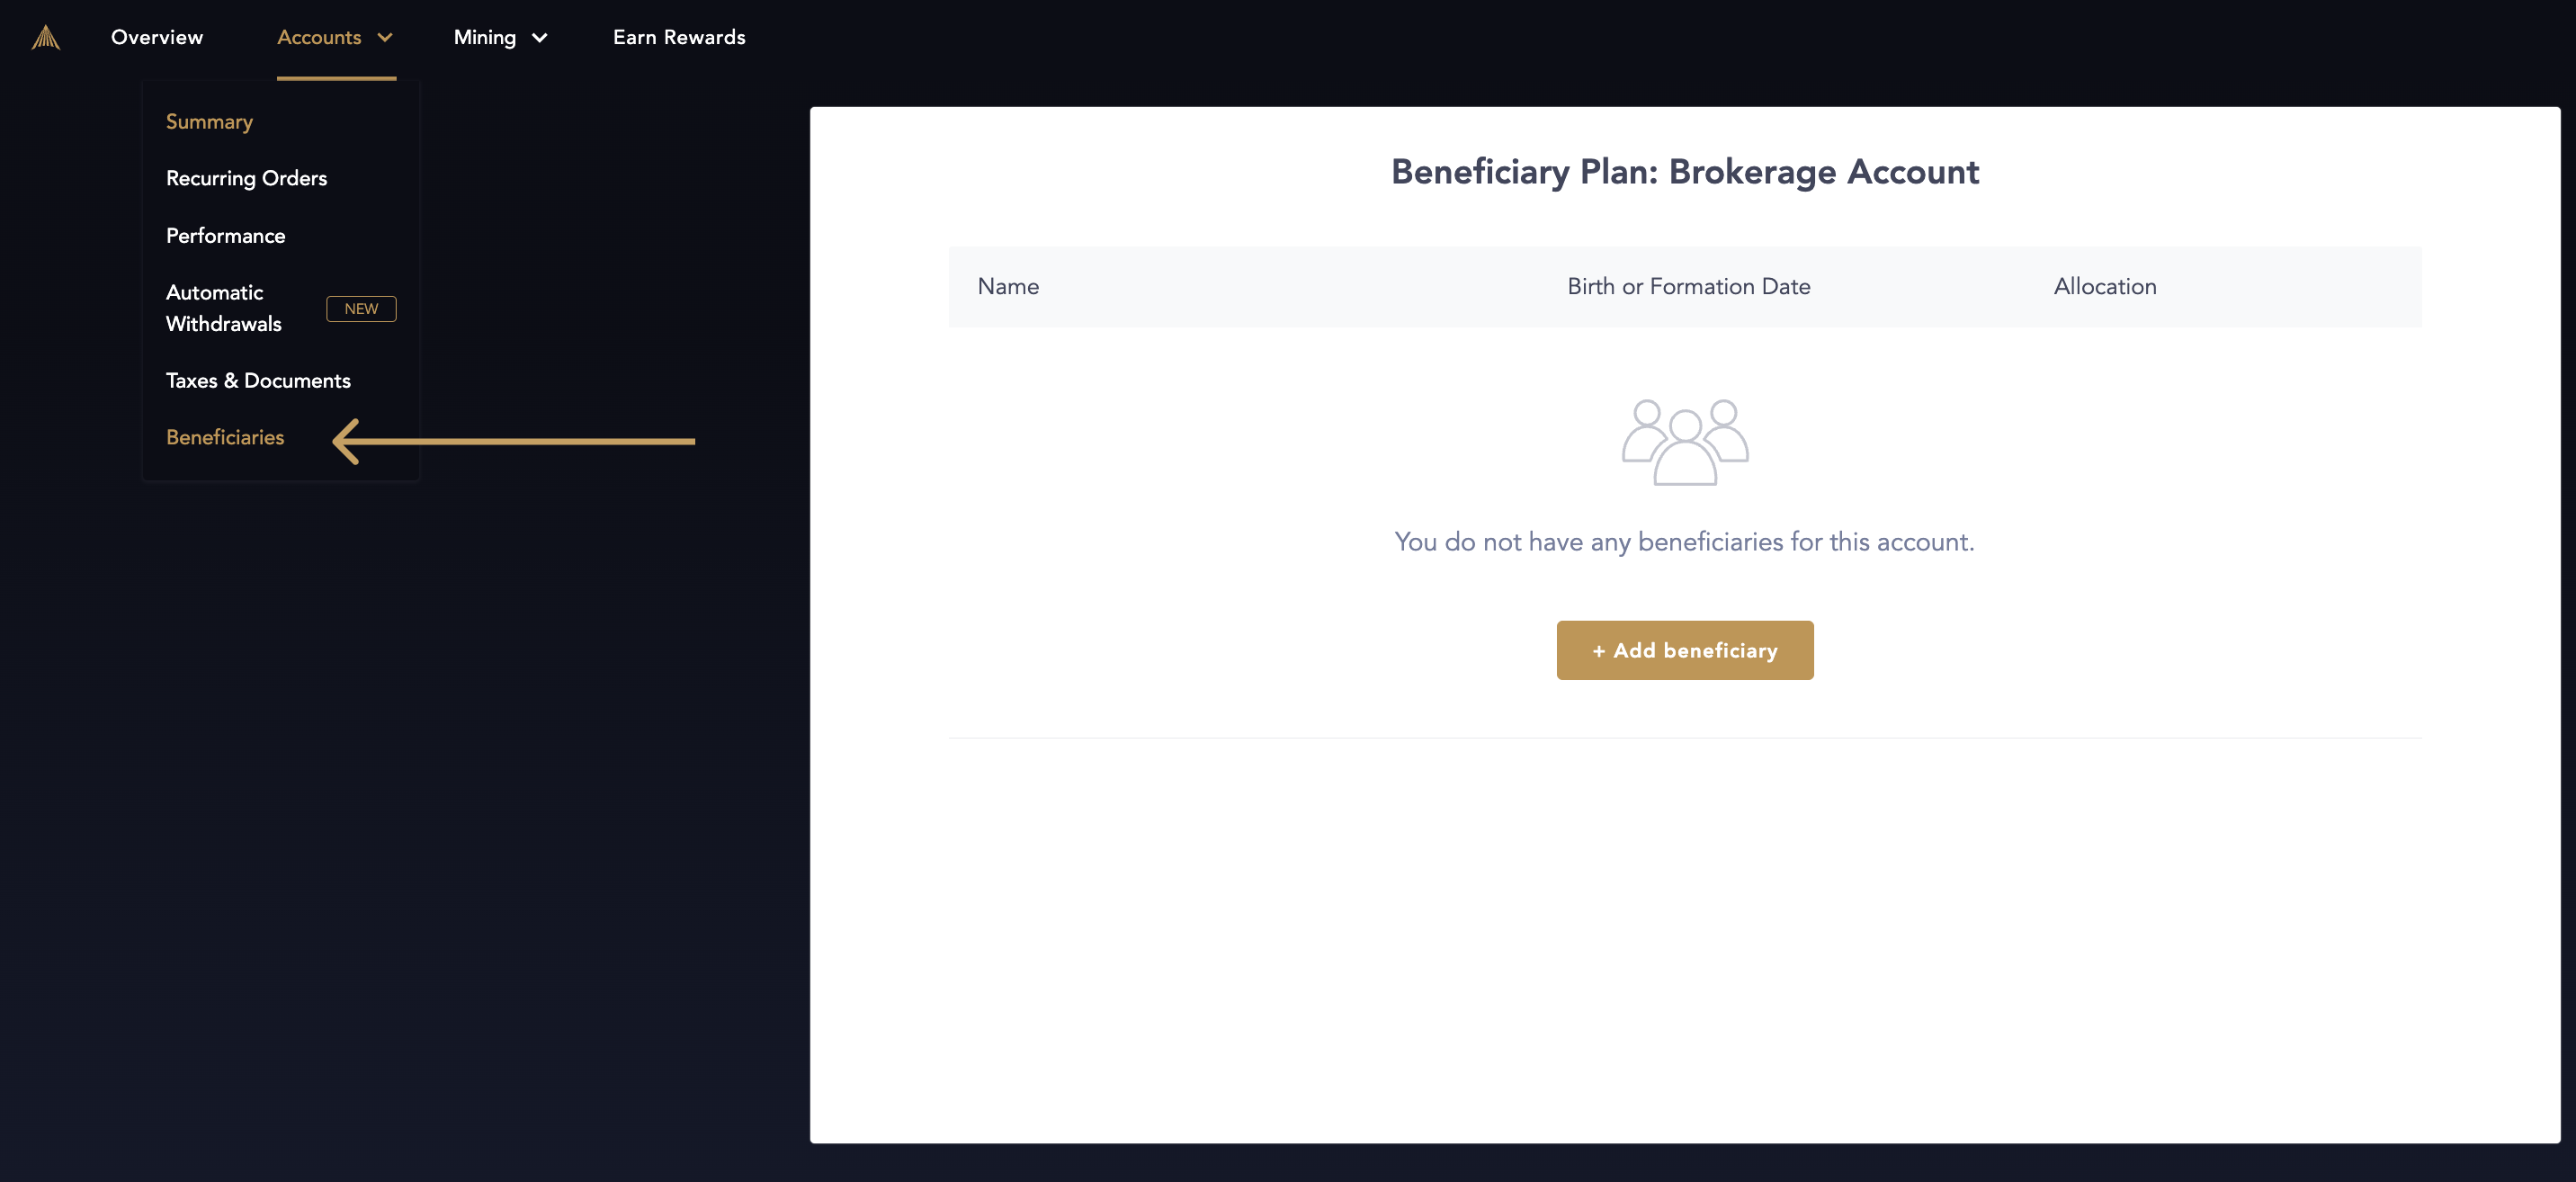Screen dimensions: 2576x1182
Task: Select the NEW badge on Automatic Withdrawals
Action: [x=360, y=308]
